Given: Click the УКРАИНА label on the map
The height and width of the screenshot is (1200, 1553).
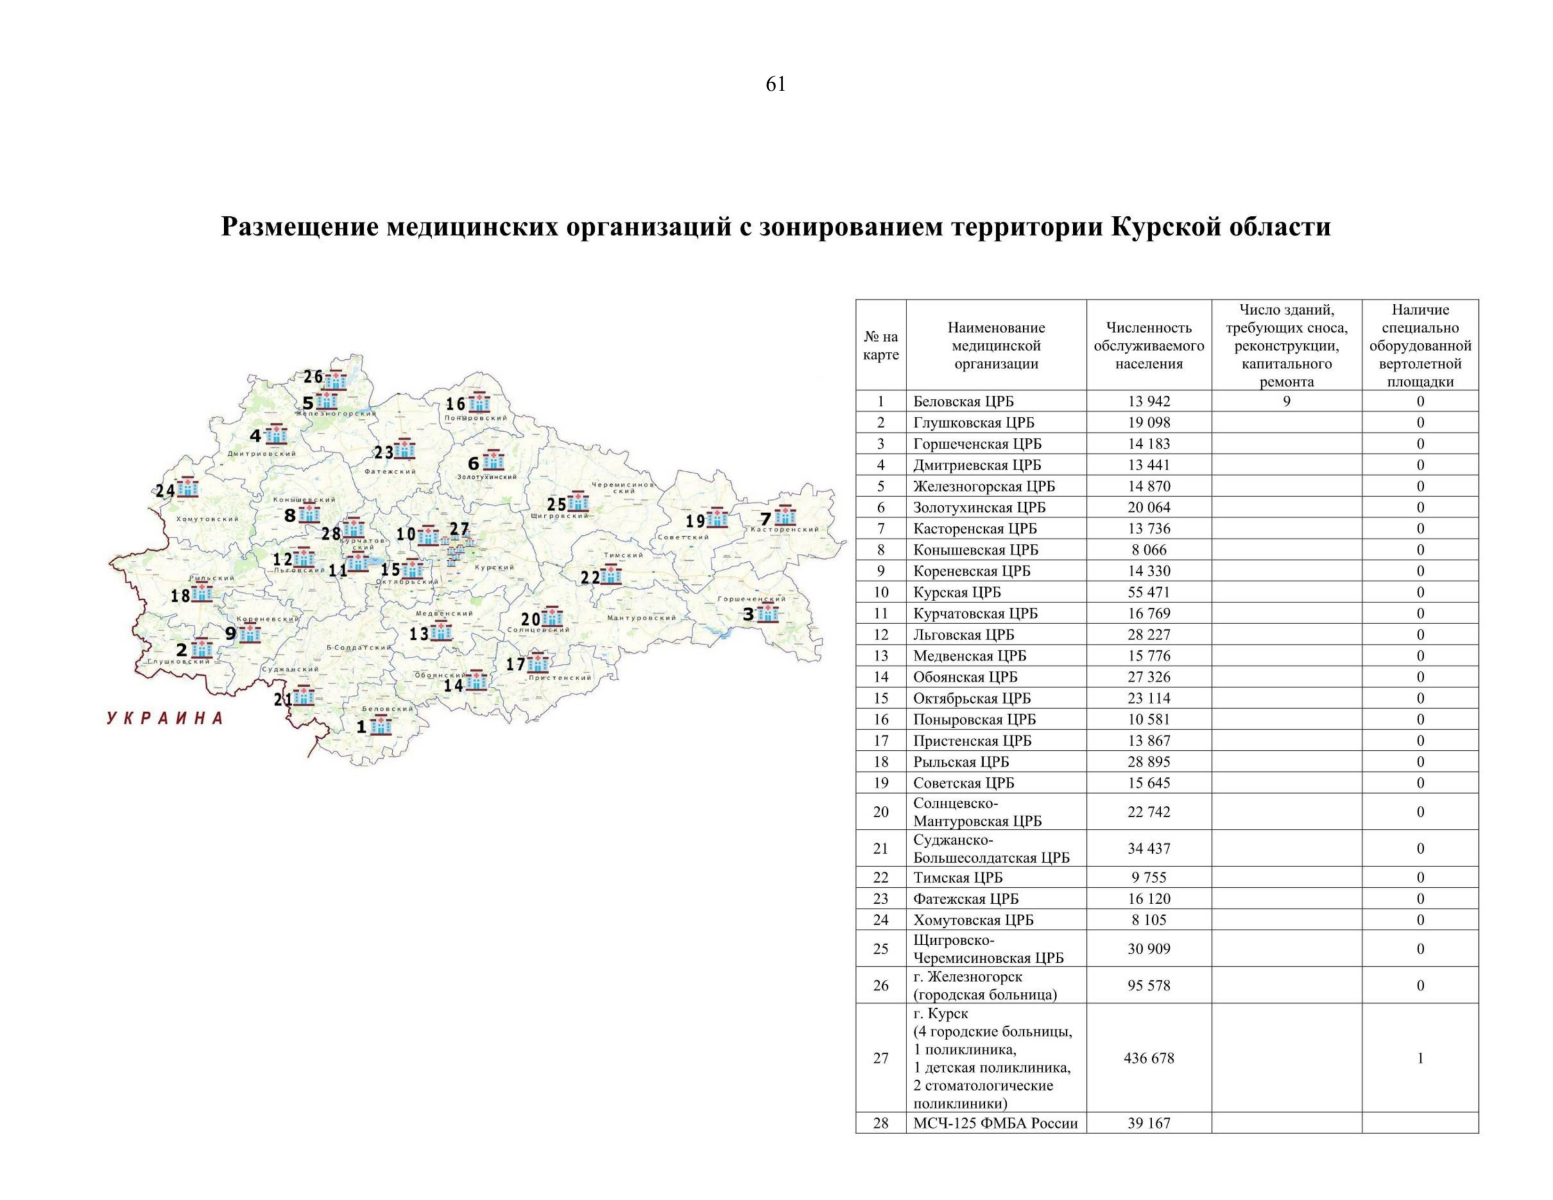Looking at the screenshot, I should point(164,718).
